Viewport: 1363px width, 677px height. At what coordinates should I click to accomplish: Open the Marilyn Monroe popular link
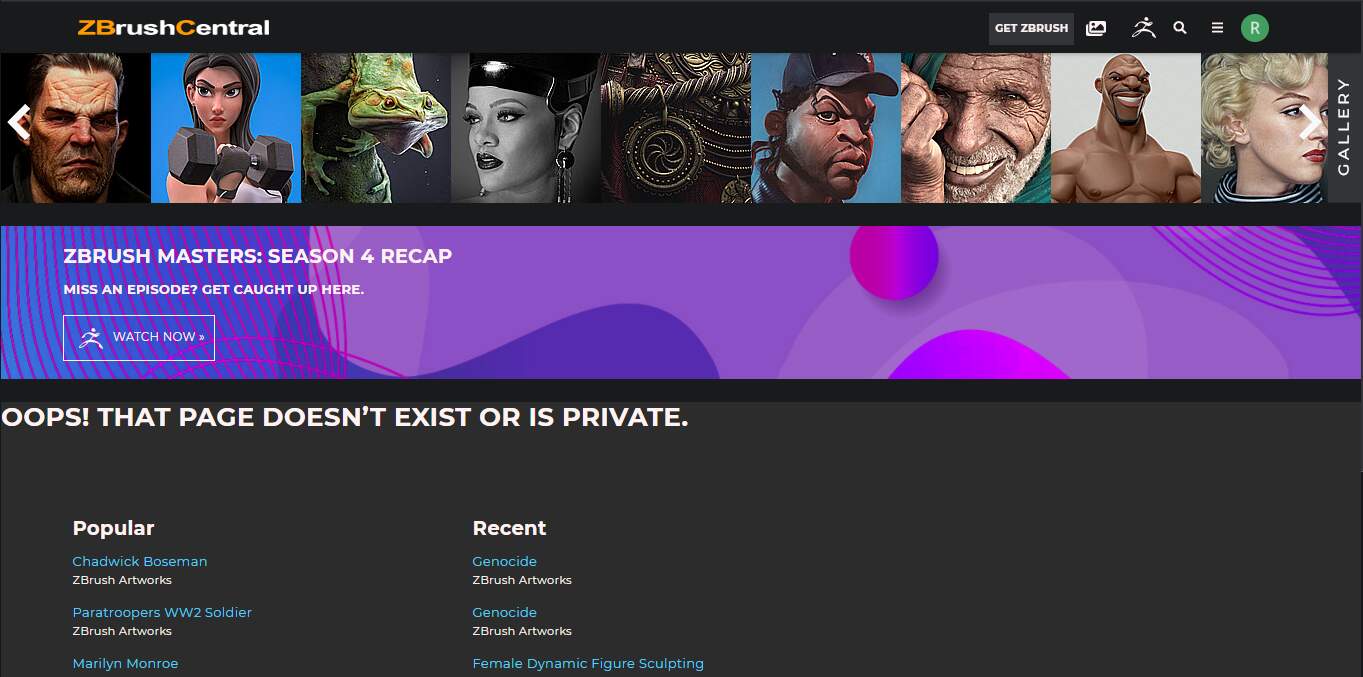(125, 663)
